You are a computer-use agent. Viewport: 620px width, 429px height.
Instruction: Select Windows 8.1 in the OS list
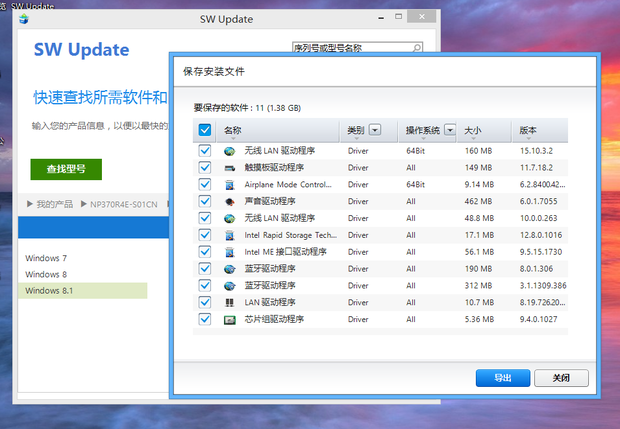[83, 291]
